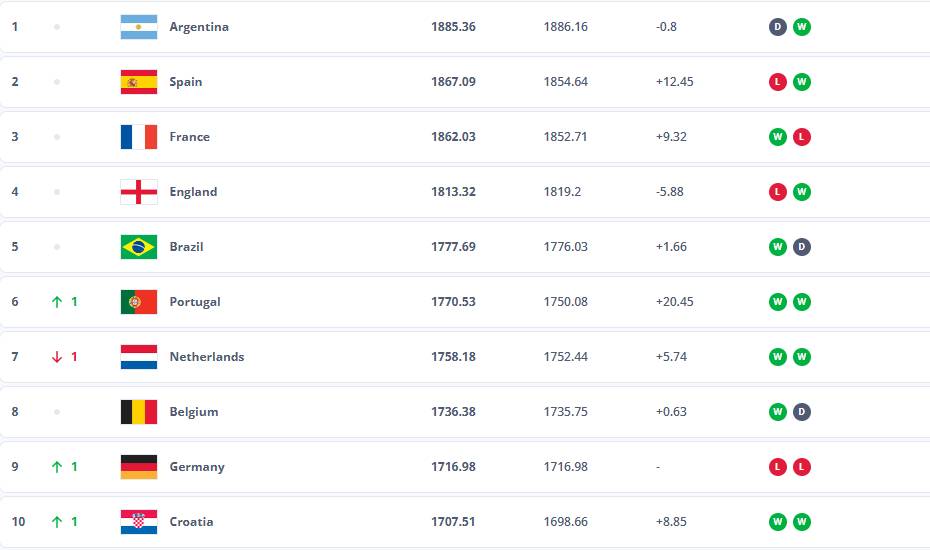
Task: Click the Spain flag icon
Action: 139,82
